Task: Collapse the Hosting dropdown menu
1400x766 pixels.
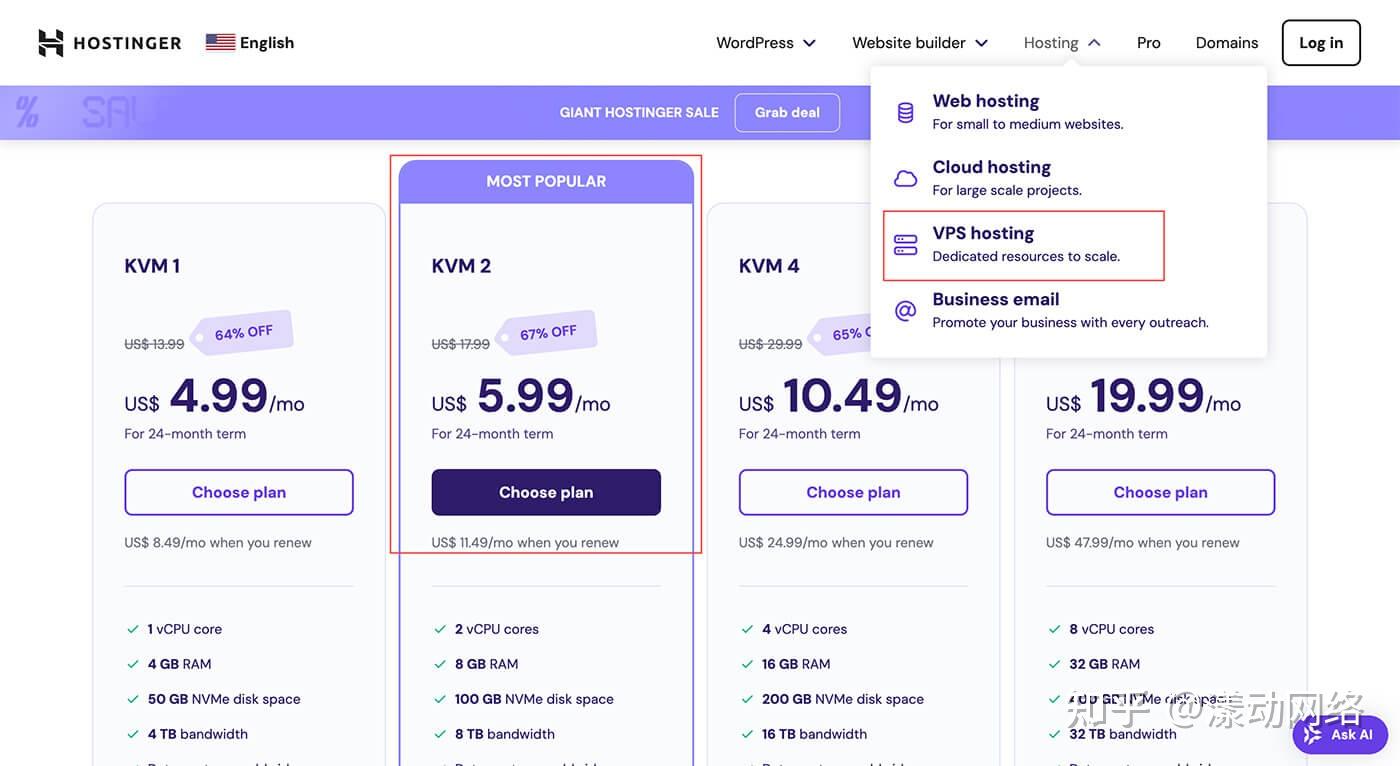Action: pyautogui.click(x=1051, y=40)
